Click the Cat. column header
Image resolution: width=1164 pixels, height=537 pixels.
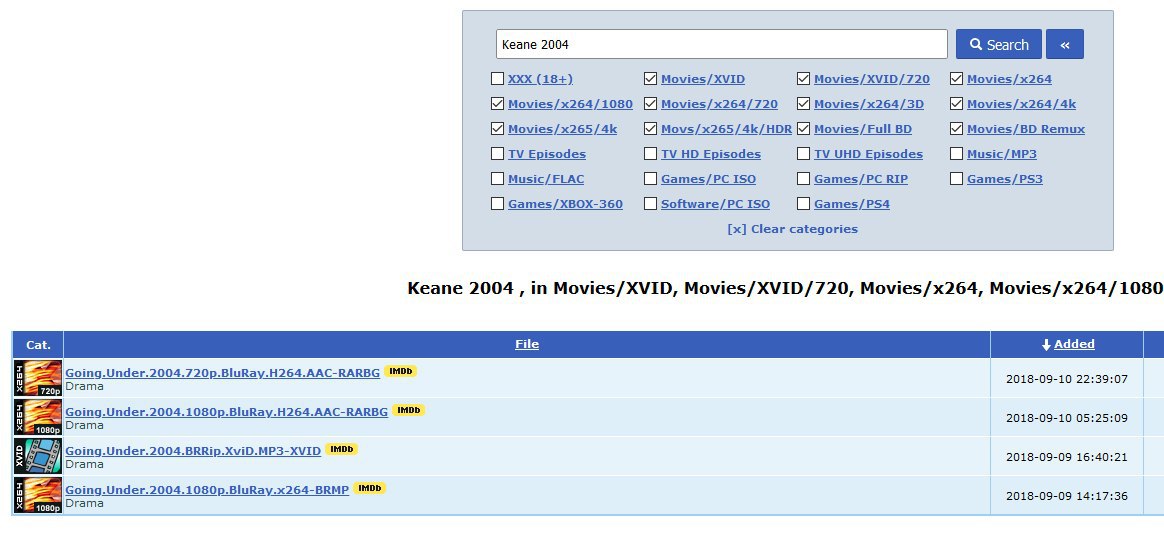[x=38, y=345]
